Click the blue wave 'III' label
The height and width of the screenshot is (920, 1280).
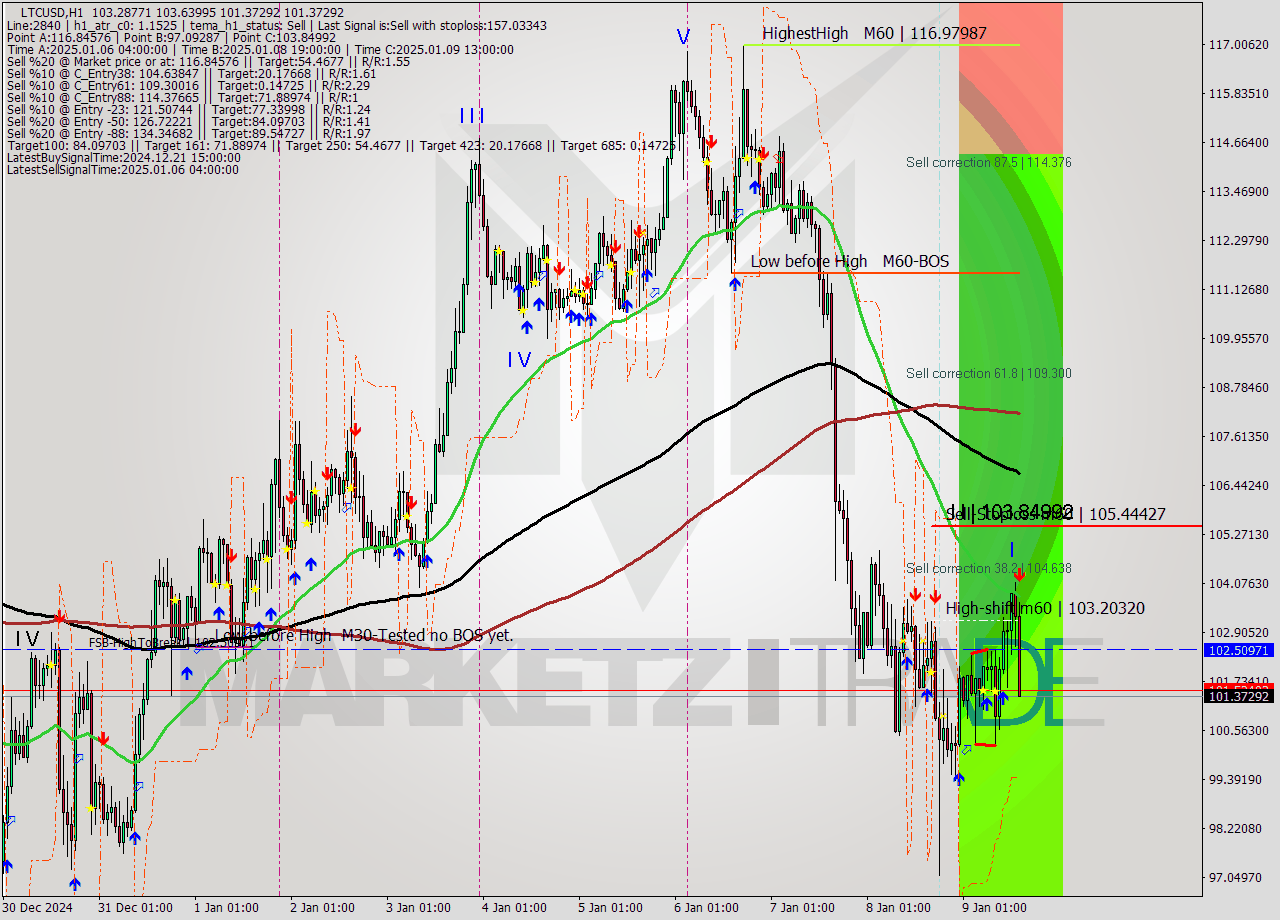coord(472,116)
